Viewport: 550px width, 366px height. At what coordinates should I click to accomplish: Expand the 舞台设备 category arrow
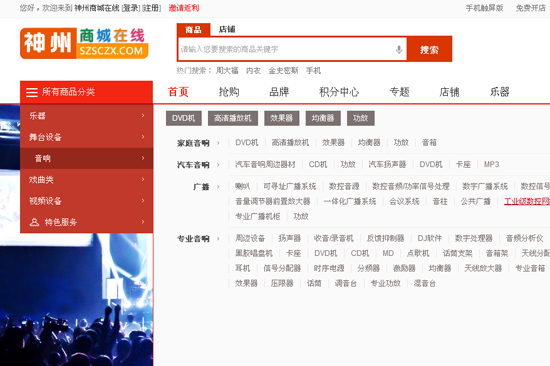pyautogui.click(x=143, y=137)
